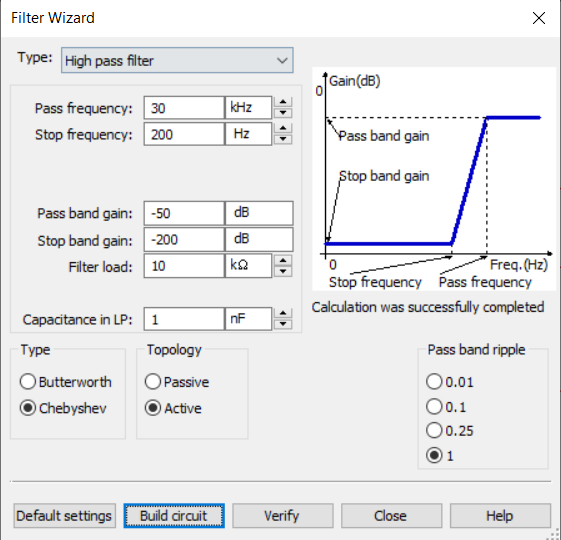Click the Verify button
Image resolution: width=561 pixels, height=540 pixels.
(x=283, y=516)
